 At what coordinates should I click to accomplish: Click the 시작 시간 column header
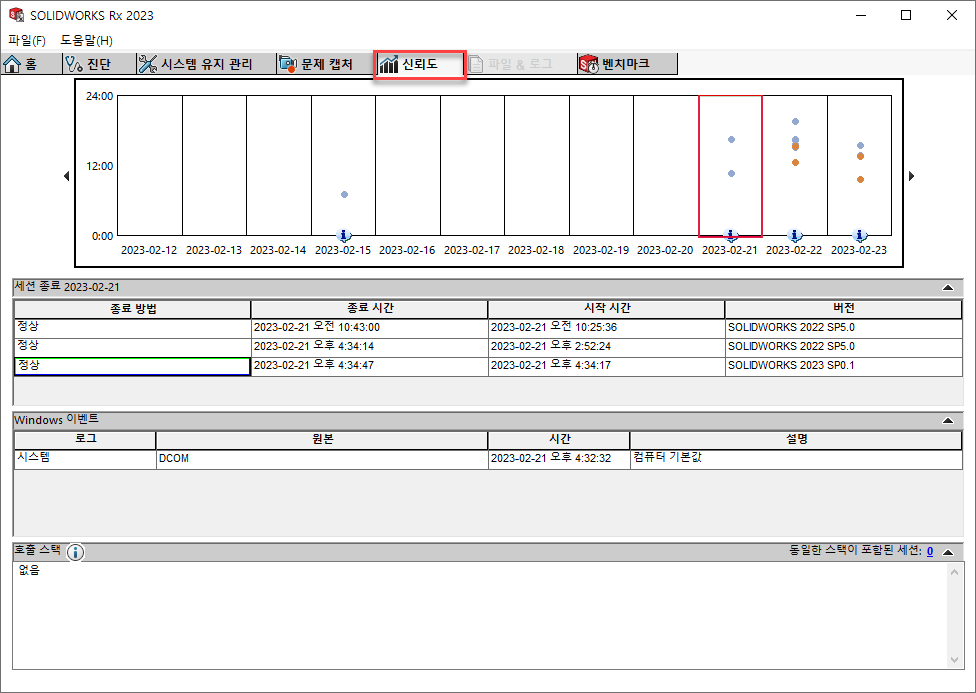[x=607, y=309]
